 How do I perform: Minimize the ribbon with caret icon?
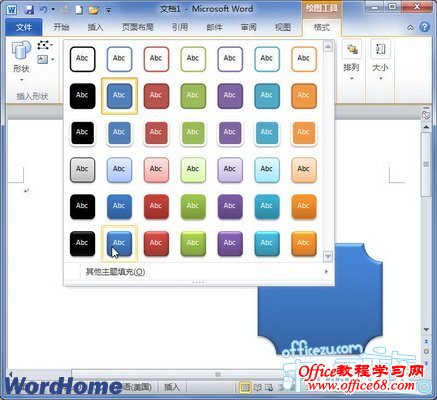pos(411,27)
